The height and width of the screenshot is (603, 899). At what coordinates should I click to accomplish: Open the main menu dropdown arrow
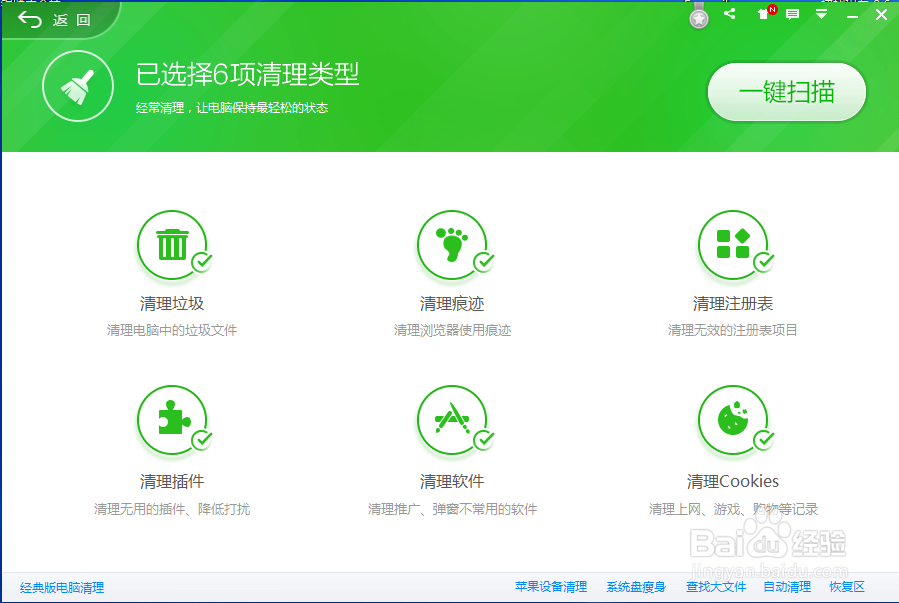(822, 14)
